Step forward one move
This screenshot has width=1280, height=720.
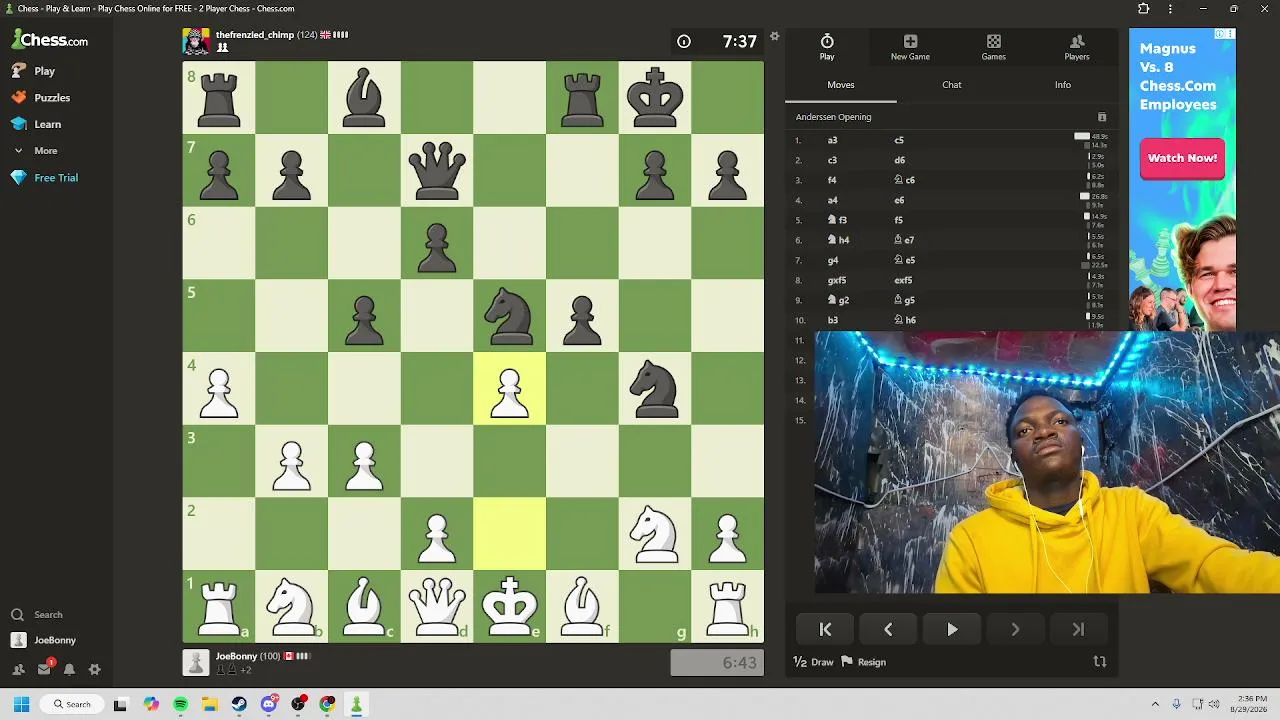tap(1015, 629)
